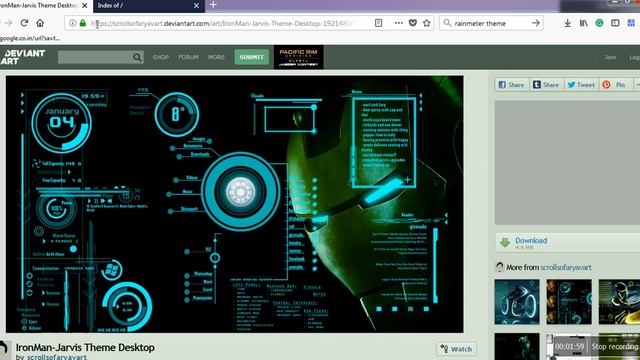This screenshot has width=640, height=360.
Task: Share on Facebook button
Action: pos(511,85)
